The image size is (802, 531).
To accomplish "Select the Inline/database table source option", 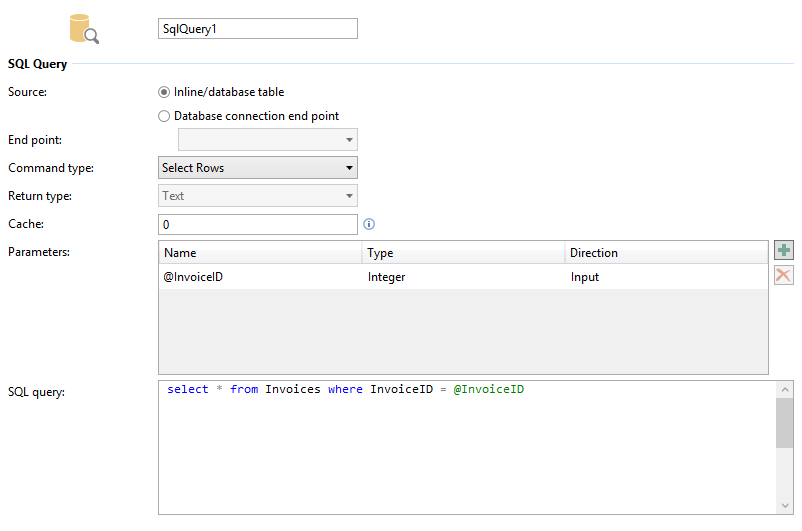I will [164, 92].
